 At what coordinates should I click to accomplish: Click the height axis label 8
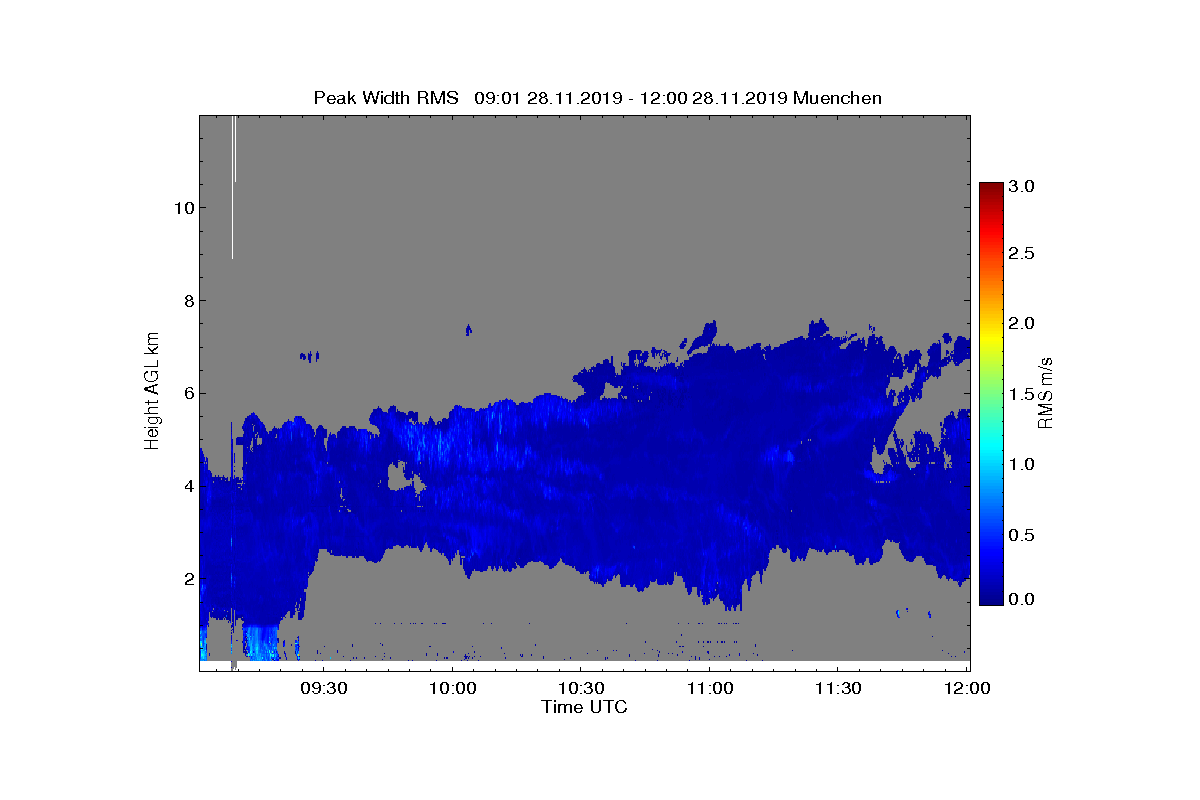tap(187, 301)
